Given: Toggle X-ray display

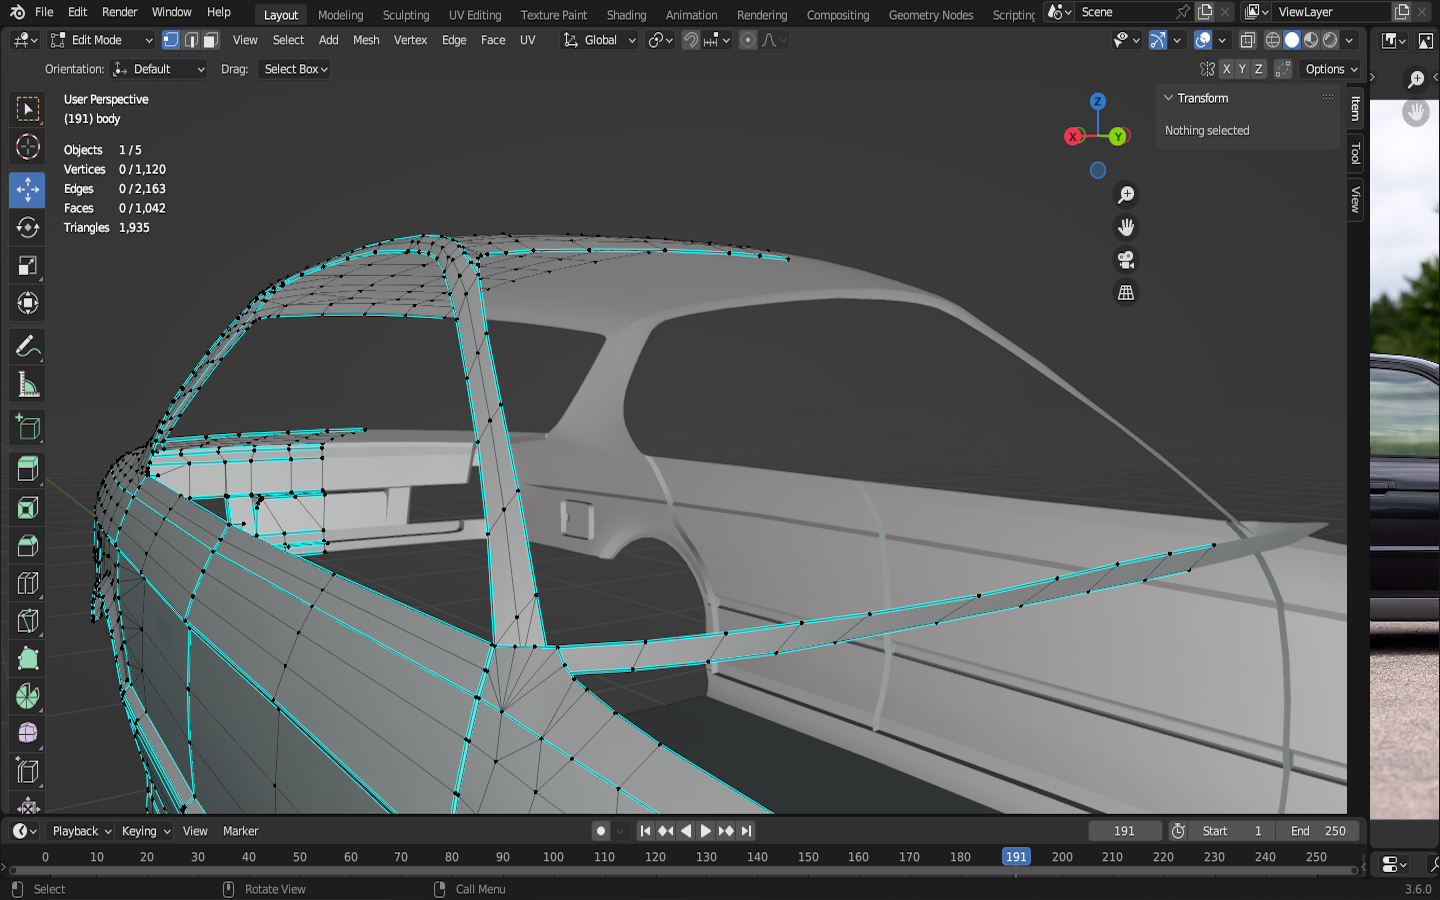Looking at the screenshot, I should pyautogui.click(x=1248, y=40).
